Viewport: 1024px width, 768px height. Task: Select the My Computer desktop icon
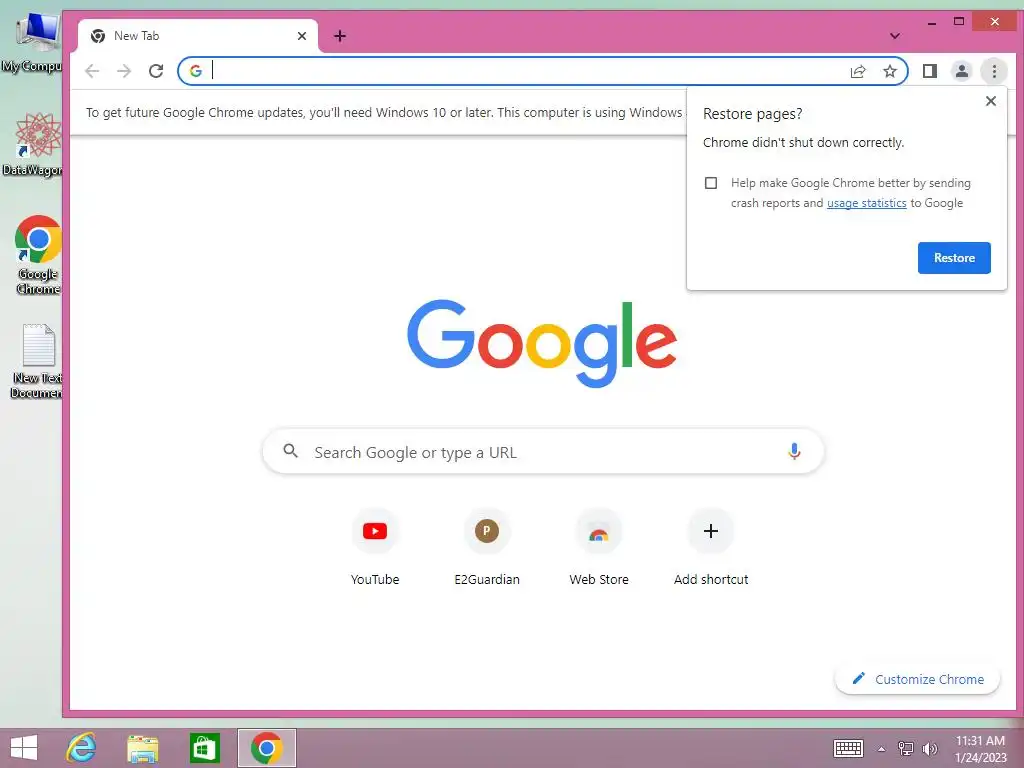(33, 42)
